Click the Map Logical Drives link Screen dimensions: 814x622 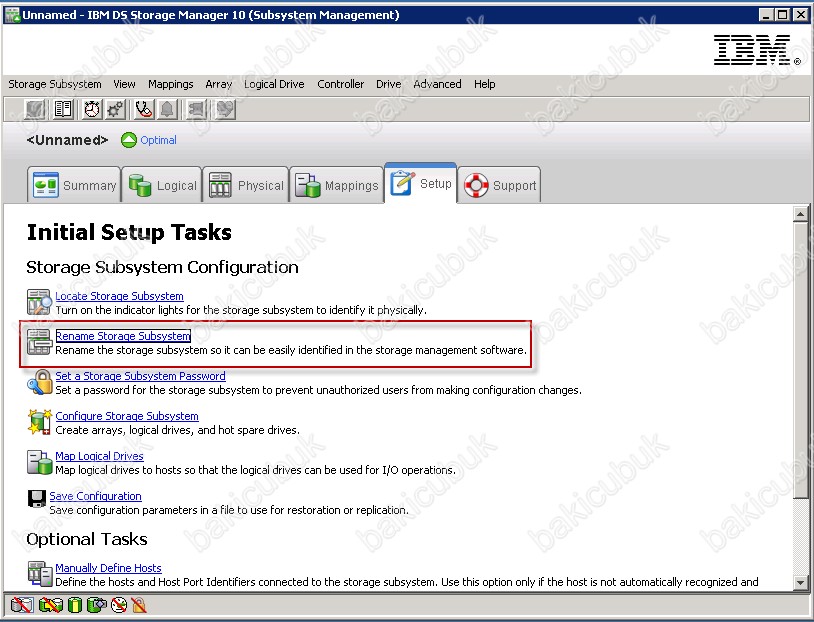[x=99, y=456]
